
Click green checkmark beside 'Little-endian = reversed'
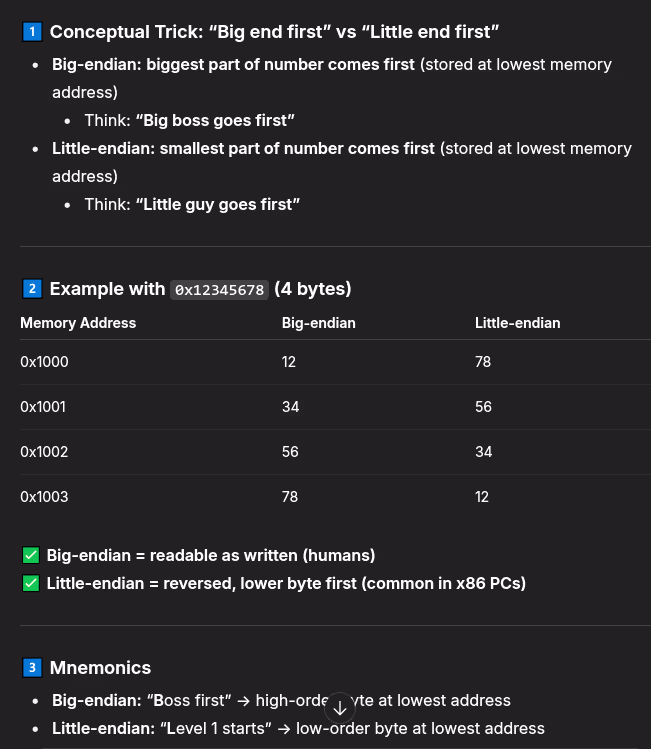tap(30, 583)
